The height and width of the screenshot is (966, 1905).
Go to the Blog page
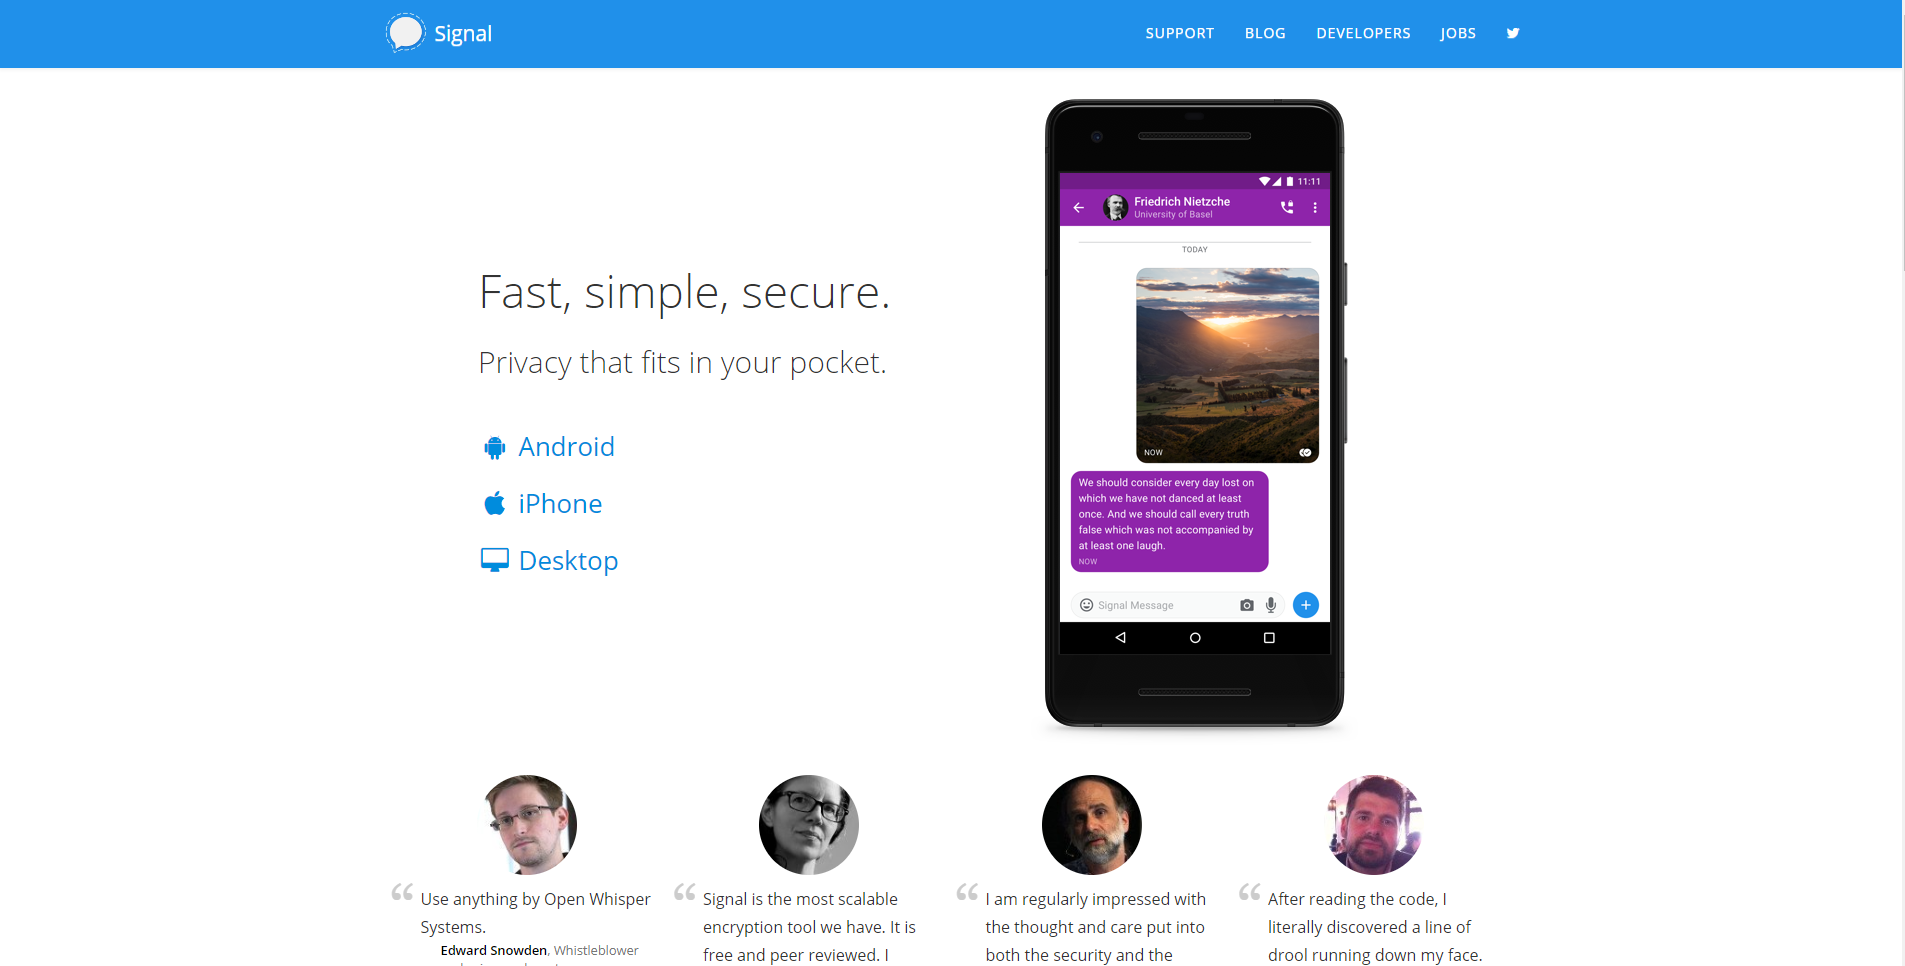pos(1265,33)
